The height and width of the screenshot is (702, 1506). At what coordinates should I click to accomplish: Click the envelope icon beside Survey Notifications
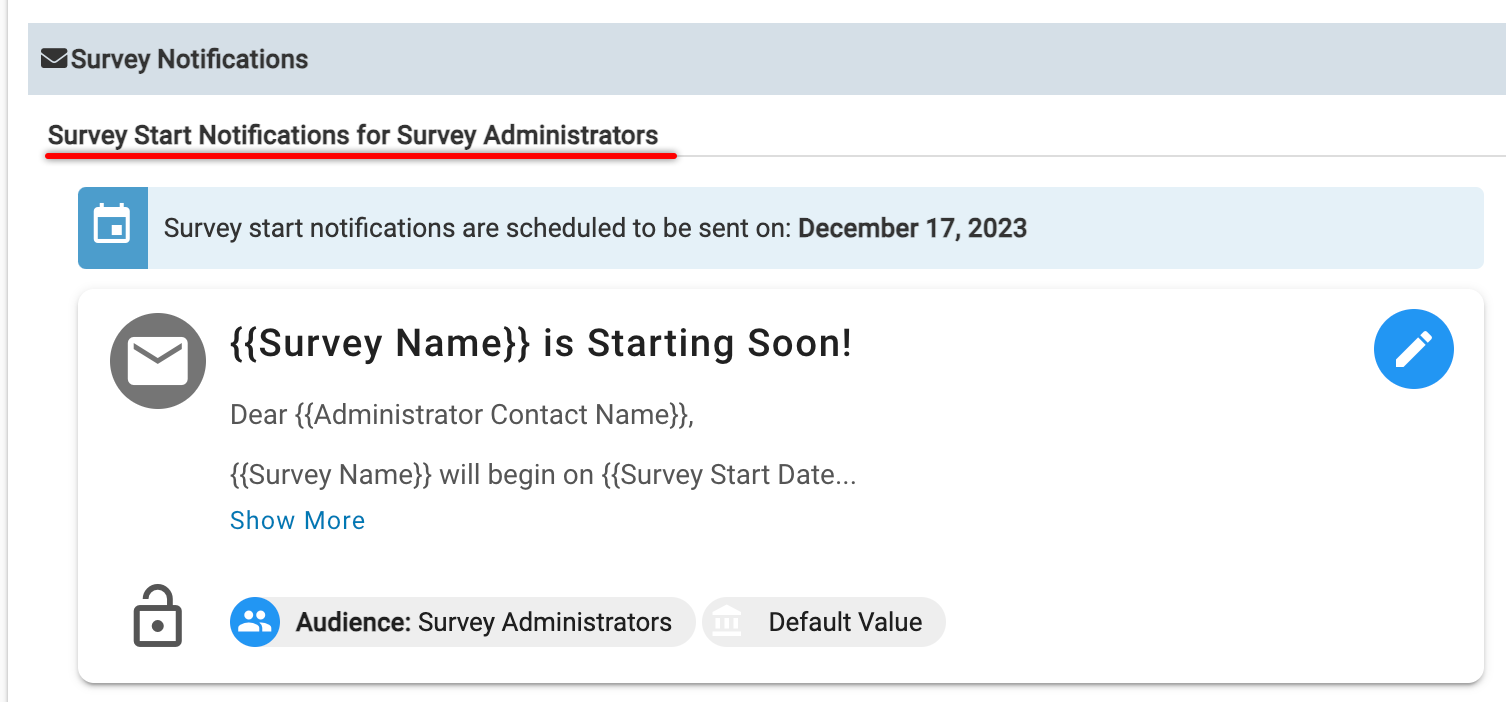(x=54, y=60)
